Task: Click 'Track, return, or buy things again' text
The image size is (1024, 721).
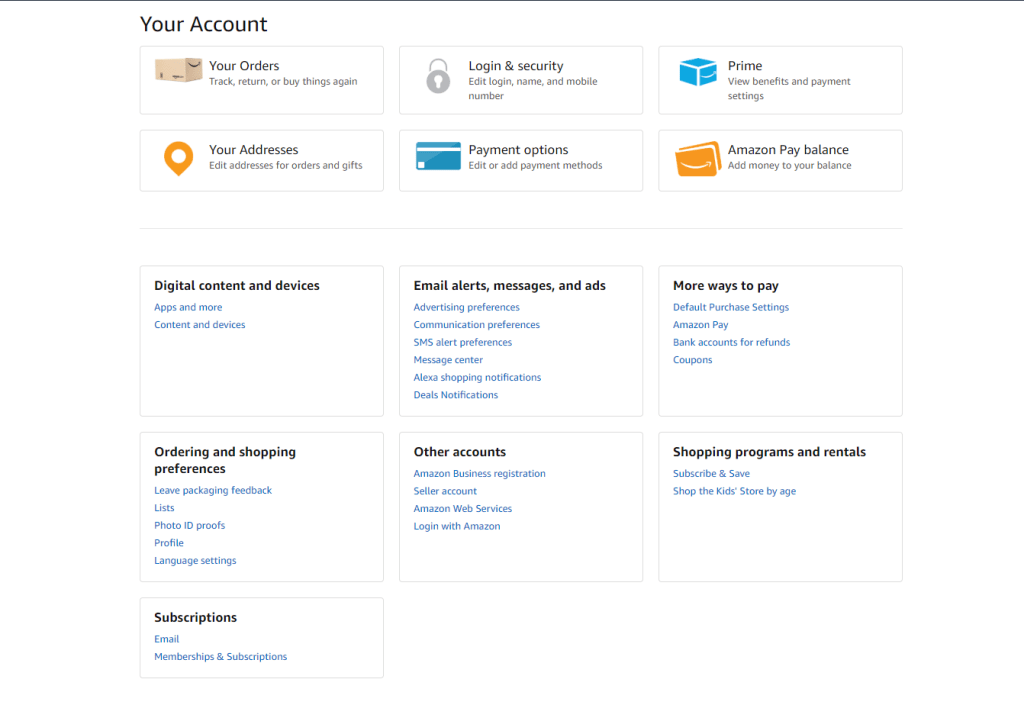Action: (x=283, y=82)
